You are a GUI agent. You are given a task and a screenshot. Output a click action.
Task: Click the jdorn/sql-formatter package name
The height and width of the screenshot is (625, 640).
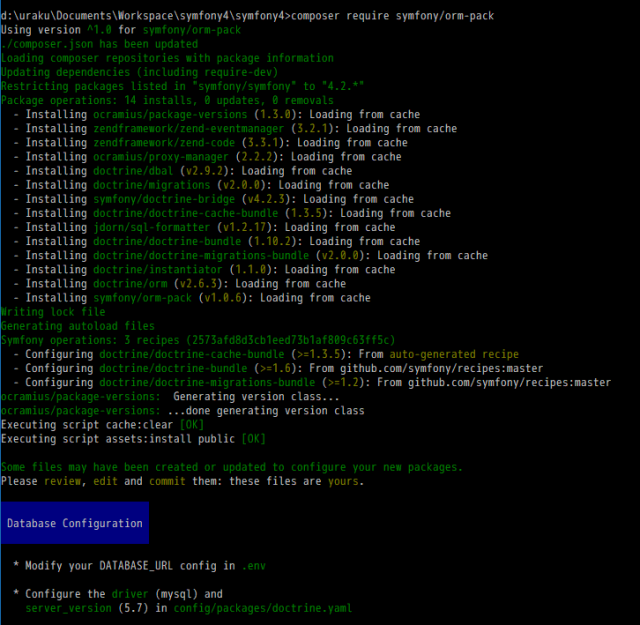[x=155, y=227]
